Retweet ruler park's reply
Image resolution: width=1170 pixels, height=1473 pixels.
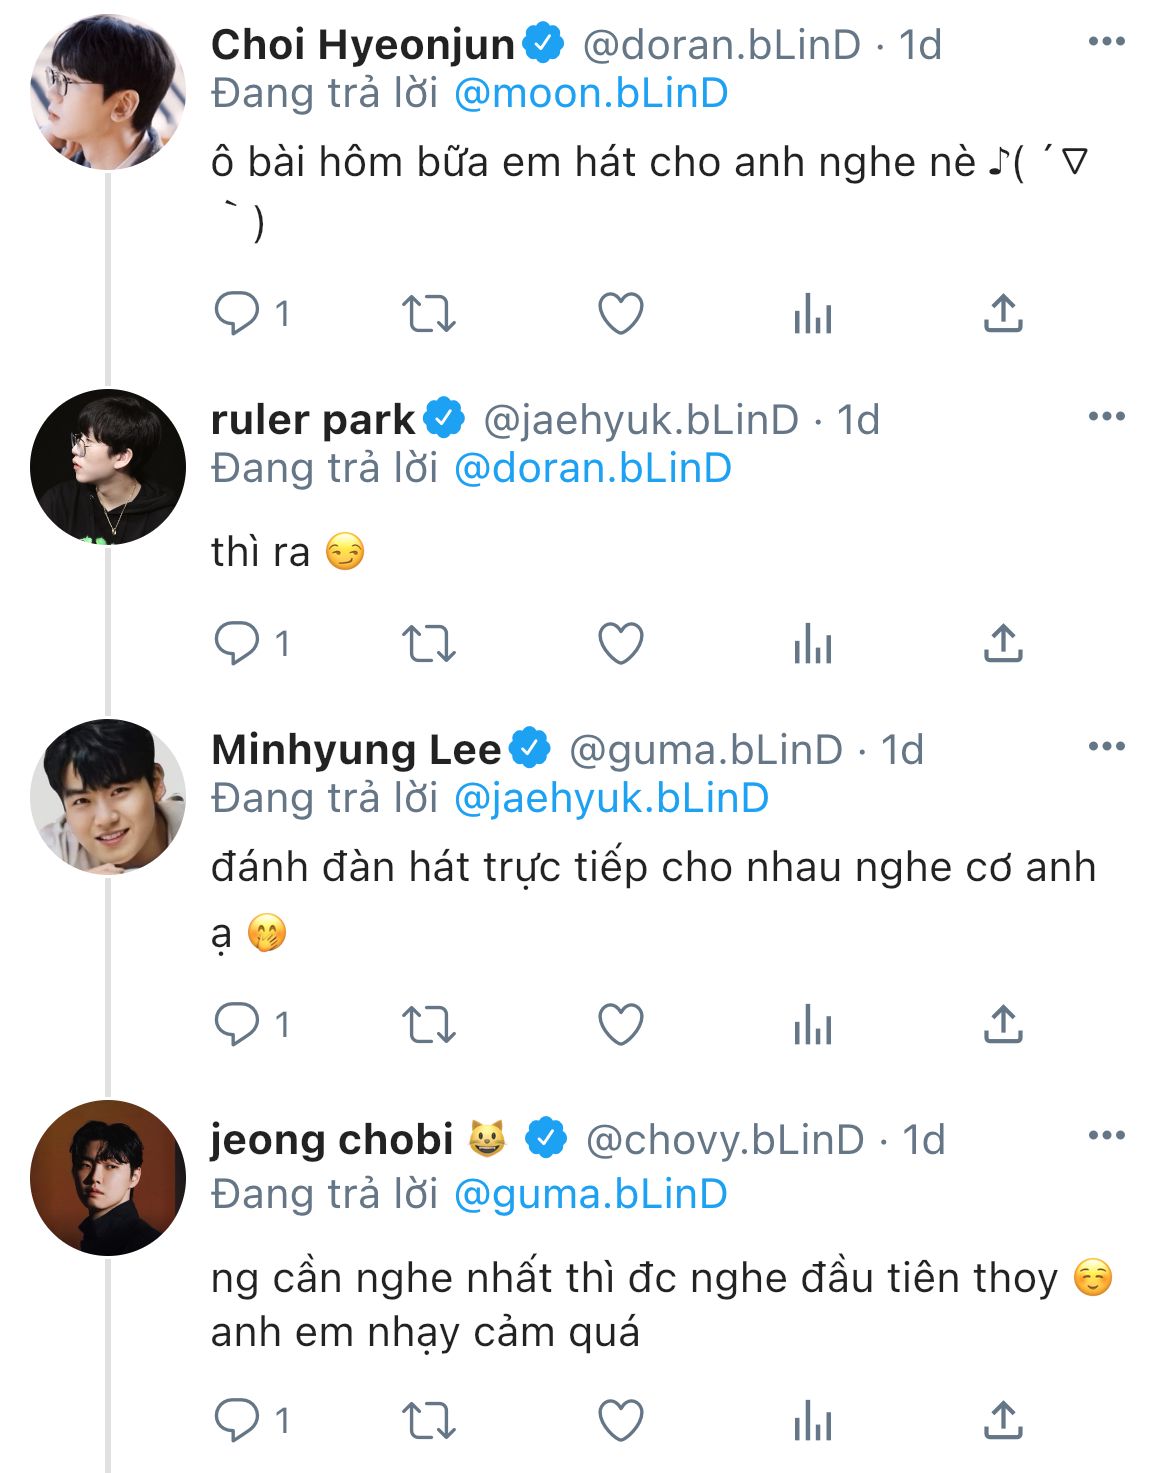tap(428, 644)
